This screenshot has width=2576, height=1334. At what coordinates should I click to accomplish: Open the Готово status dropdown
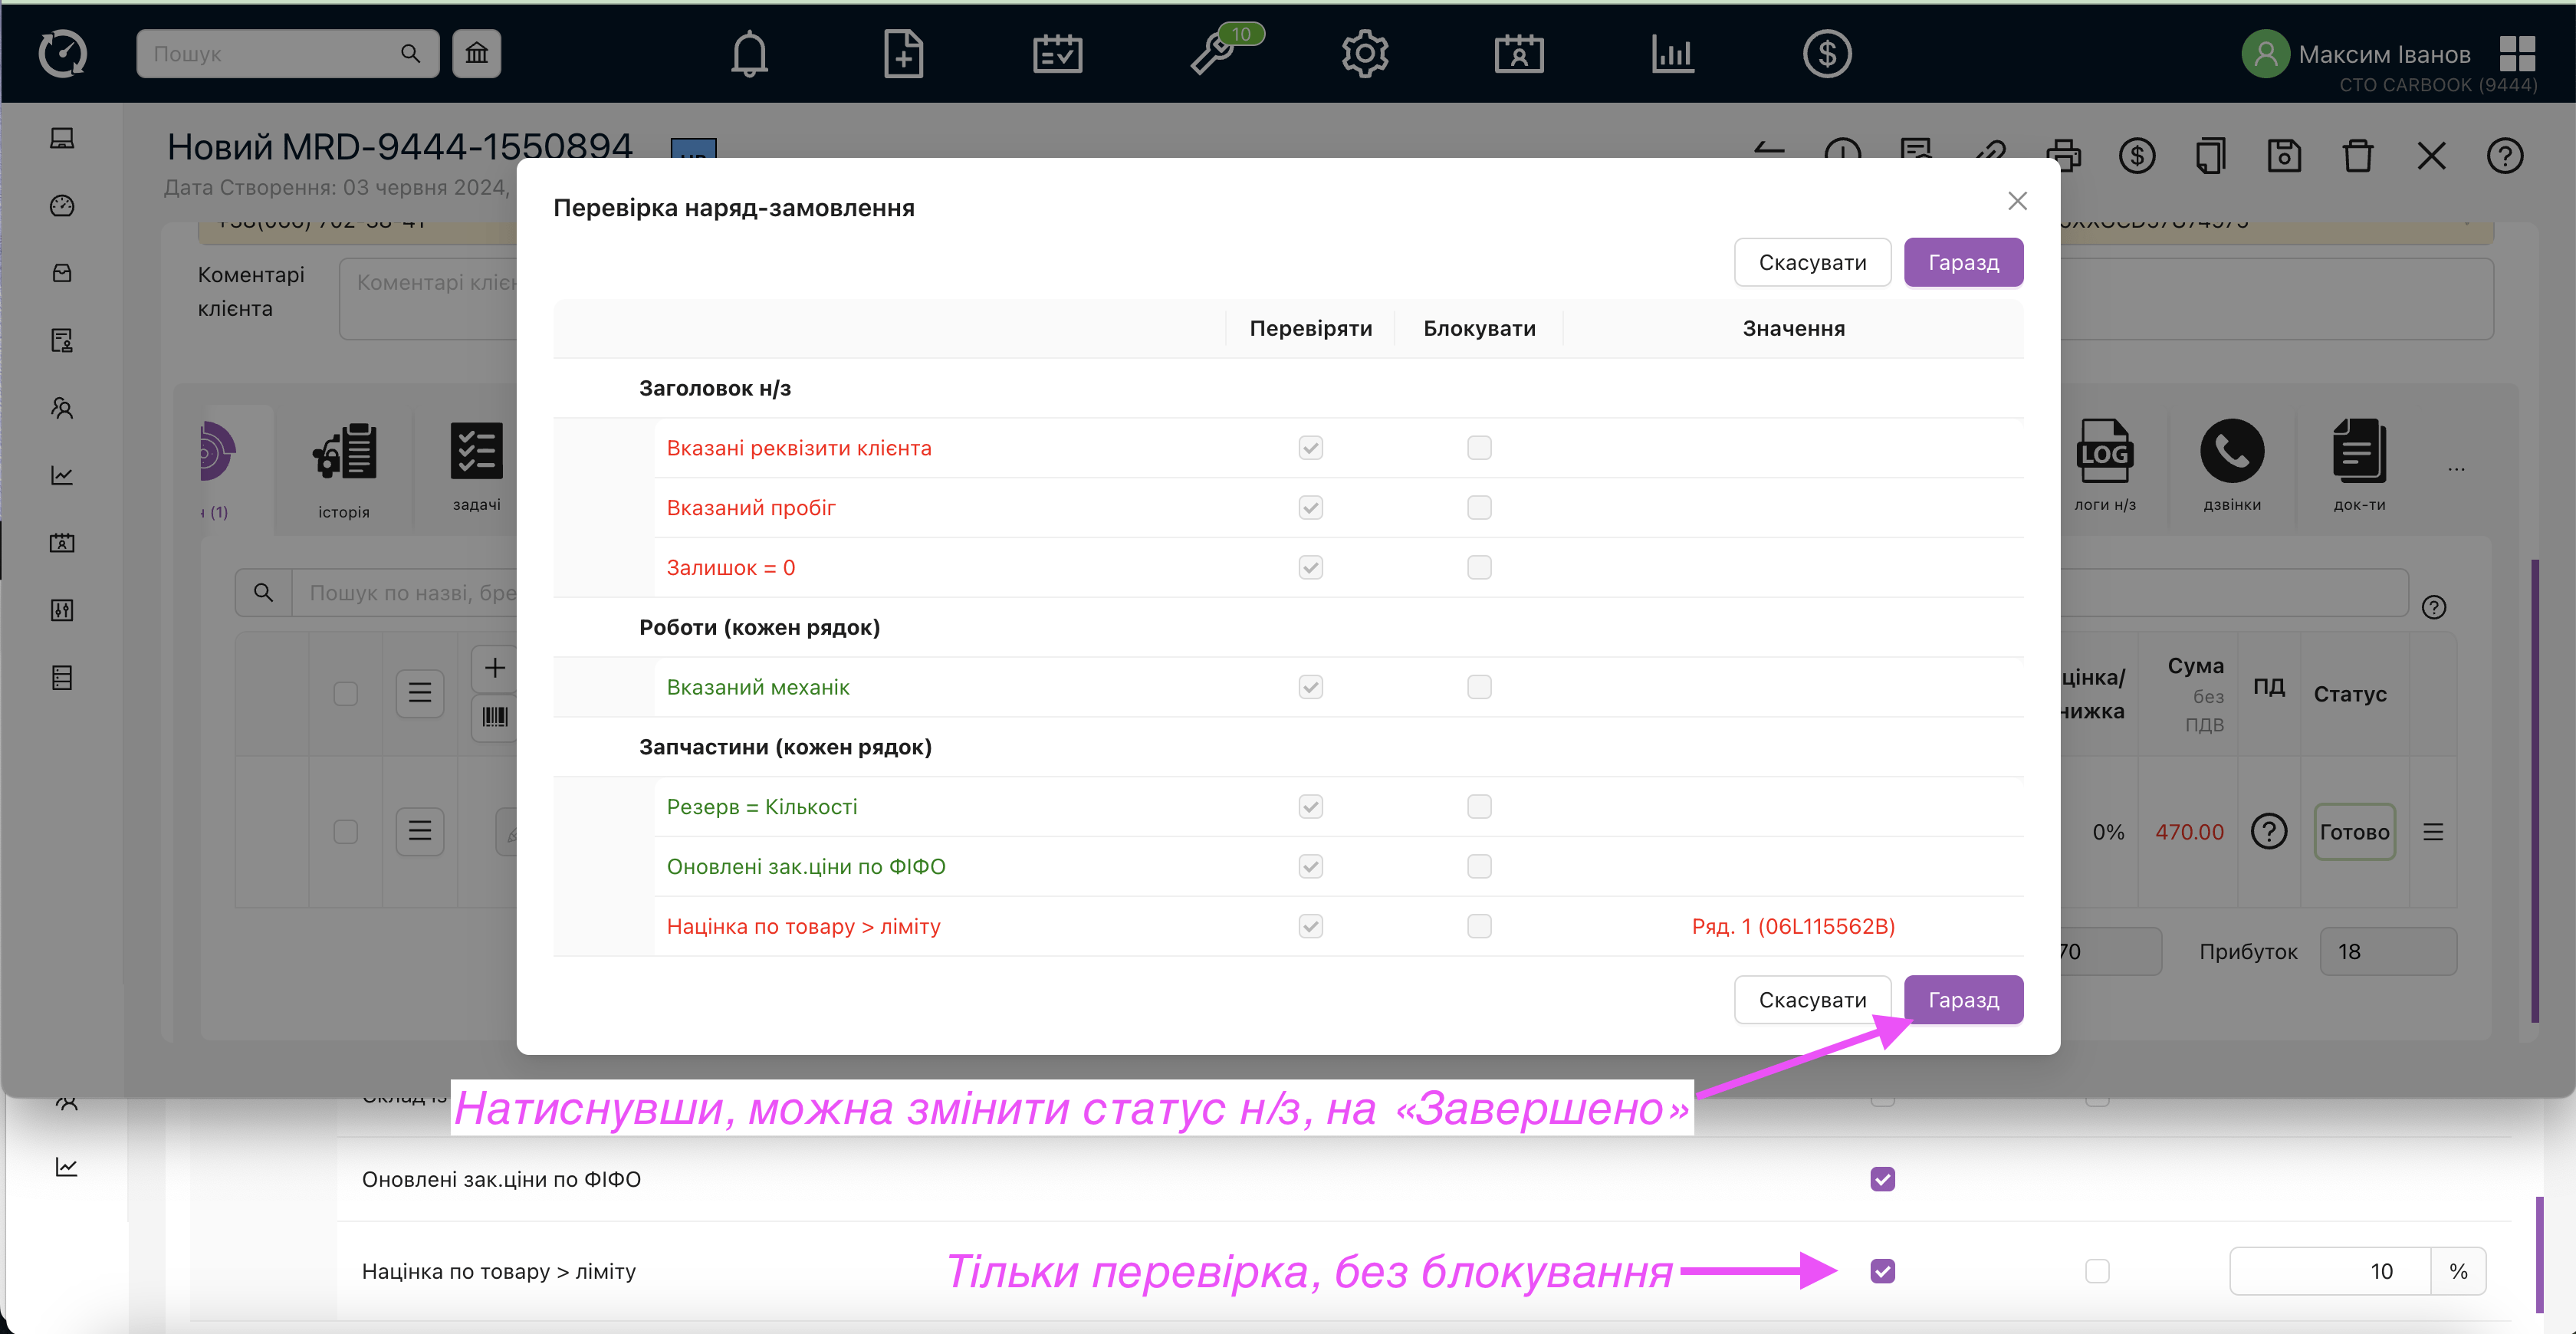(x=2354, y=832)
